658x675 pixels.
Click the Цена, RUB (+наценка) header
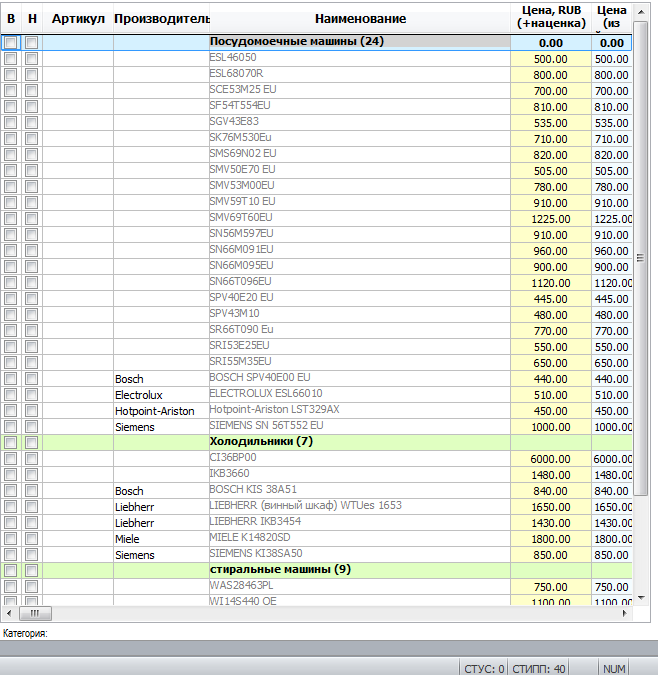551,17
